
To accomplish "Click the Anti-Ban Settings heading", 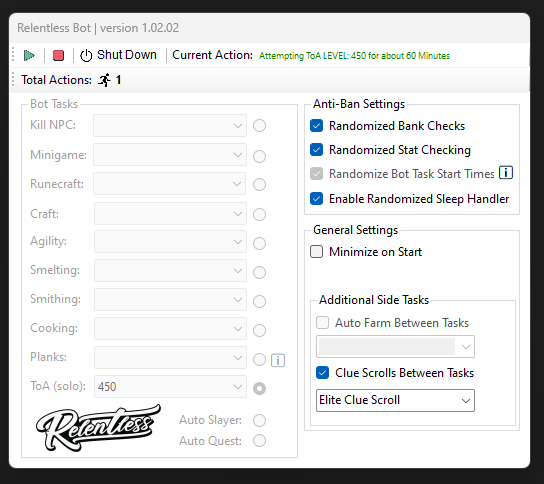I will pyautogui.click(x=359, y=104).
